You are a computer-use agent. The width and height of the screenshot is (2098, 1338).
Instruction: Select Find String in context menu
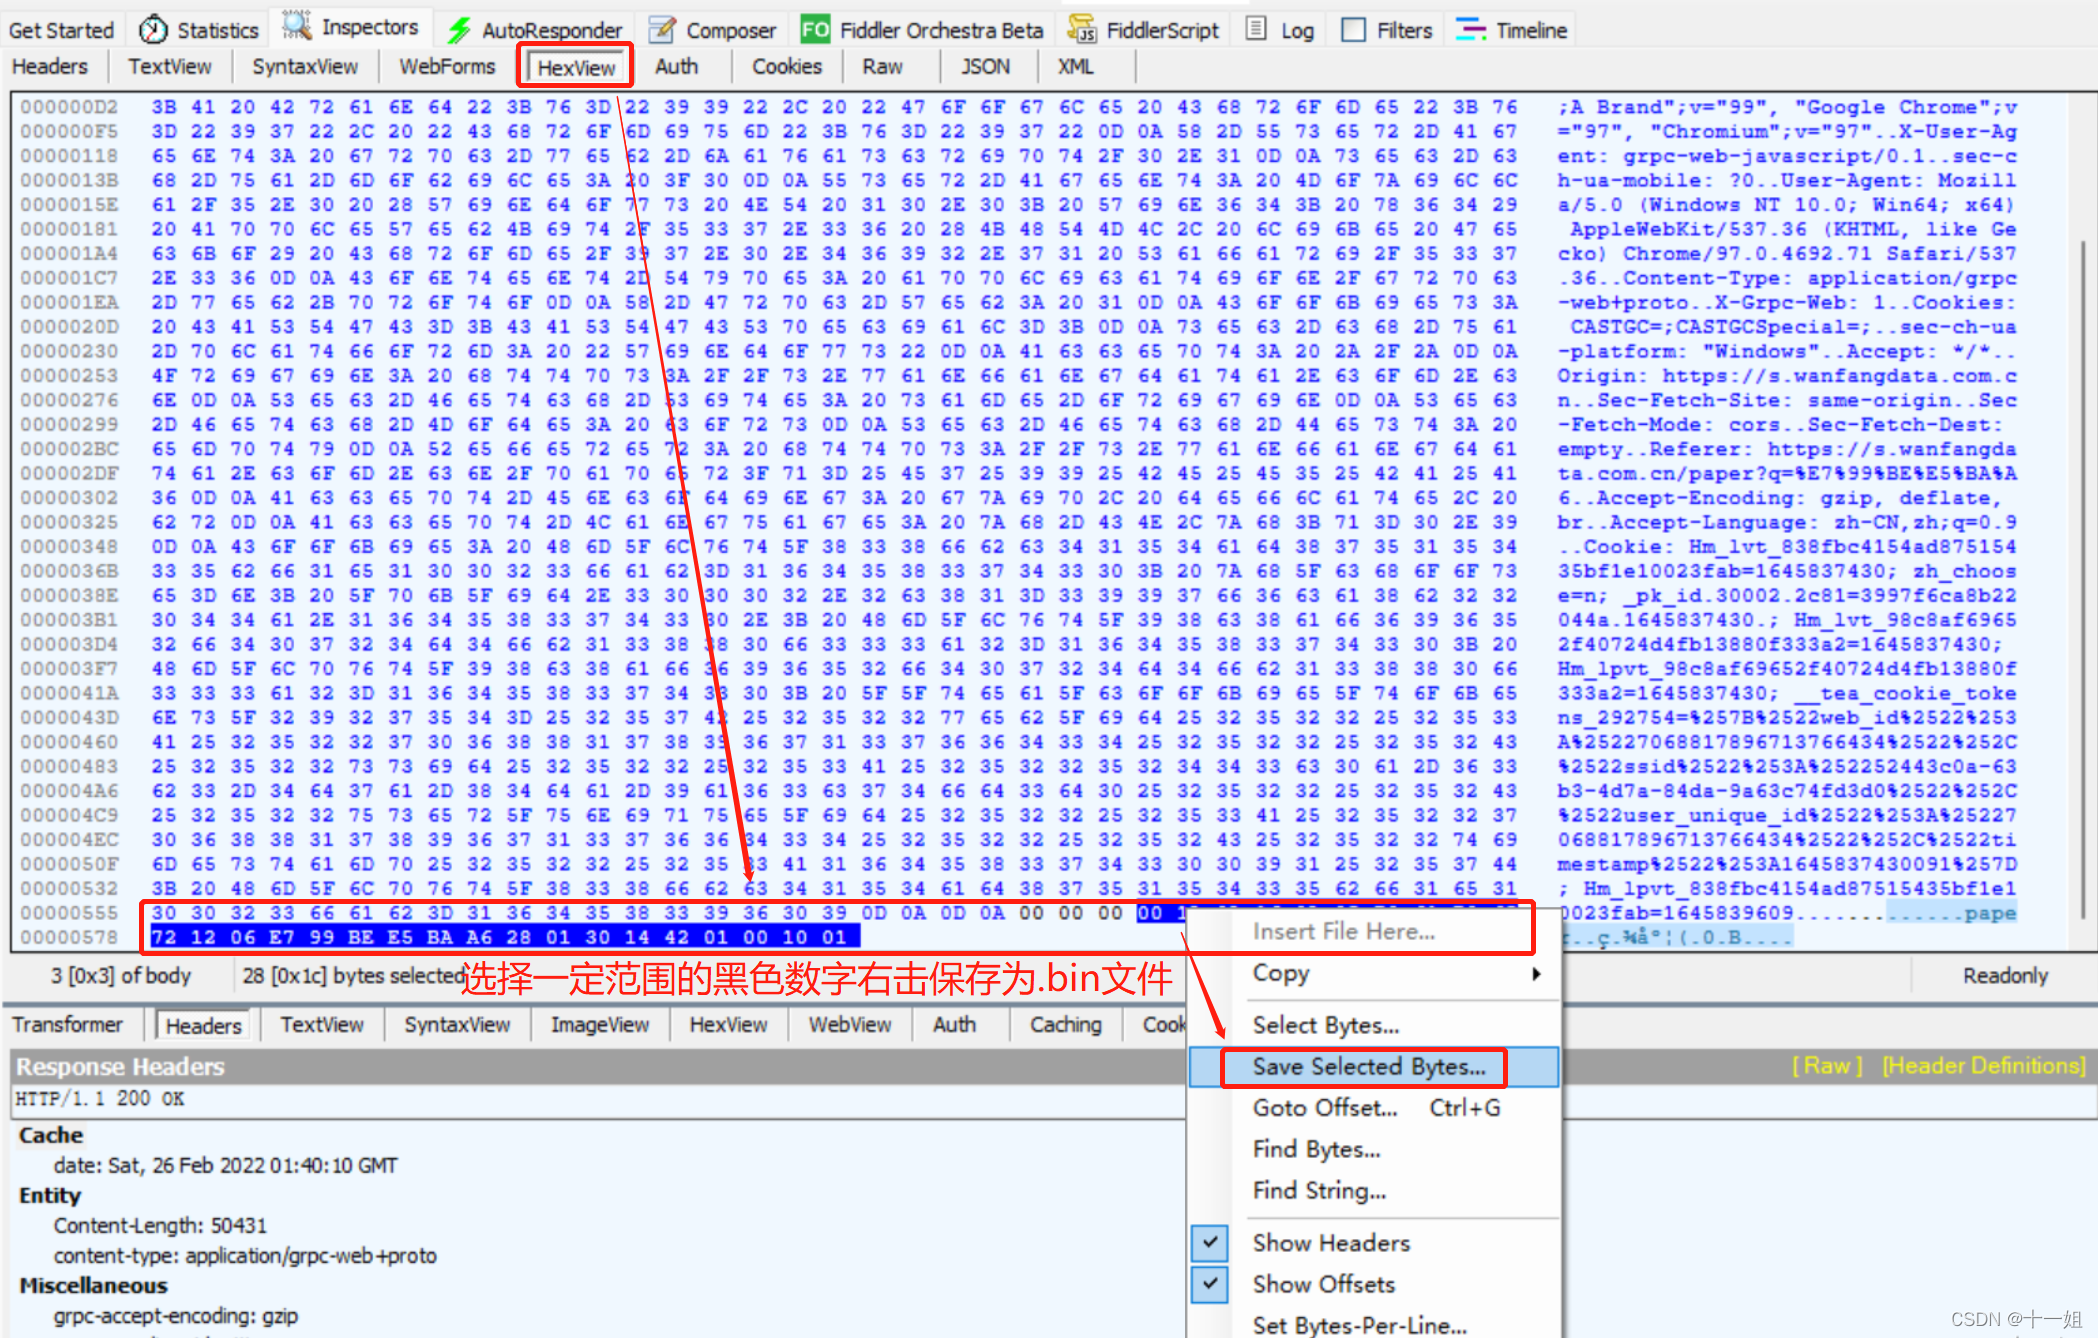1319,1190
